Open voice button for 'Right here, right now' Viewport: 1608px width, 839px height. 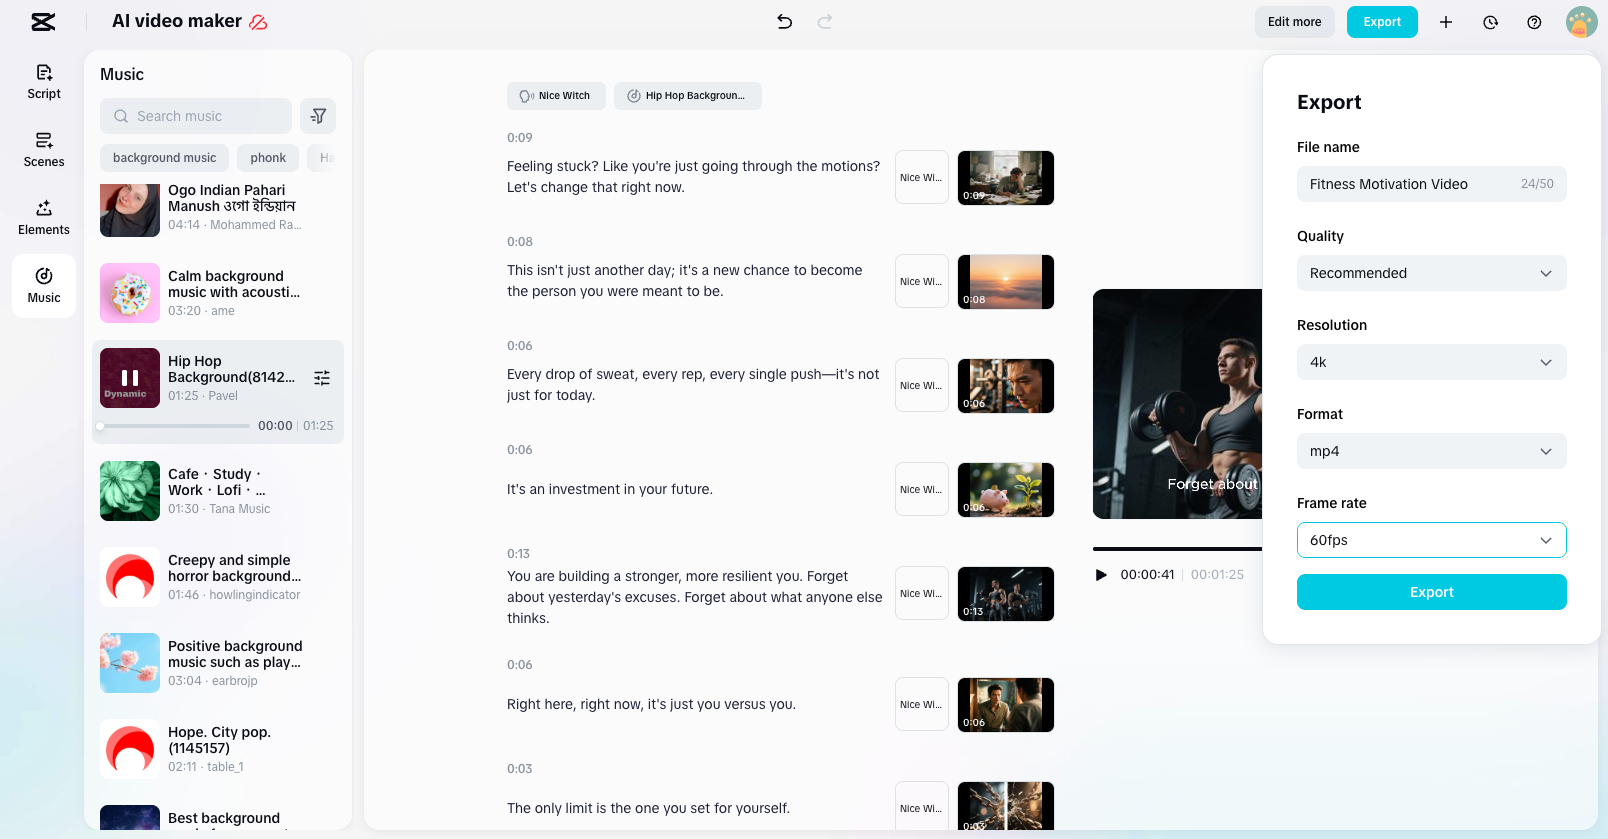[x=922, y=705]
